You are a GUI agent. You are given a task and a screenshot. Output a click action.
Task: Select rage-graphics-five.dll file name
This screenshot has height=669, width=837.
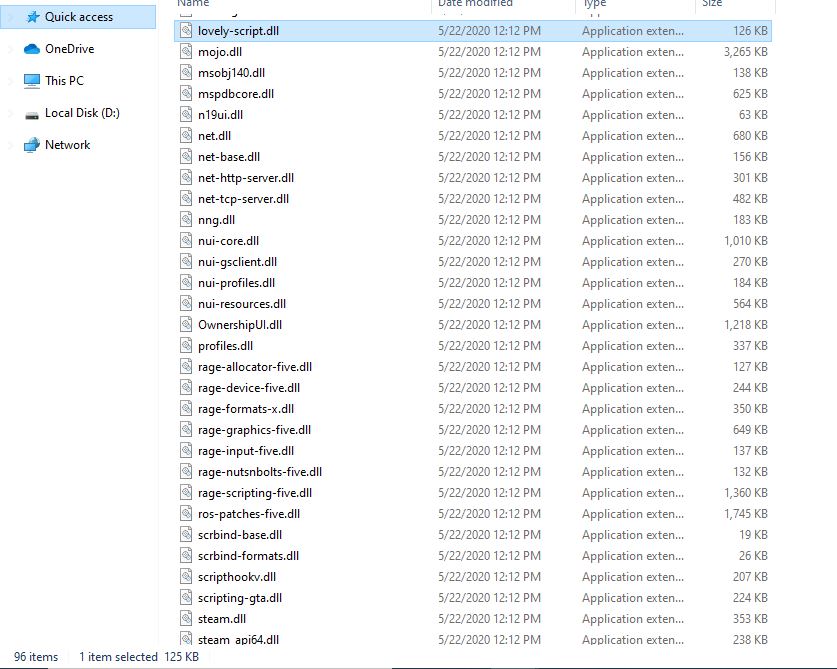click(254, 430)
